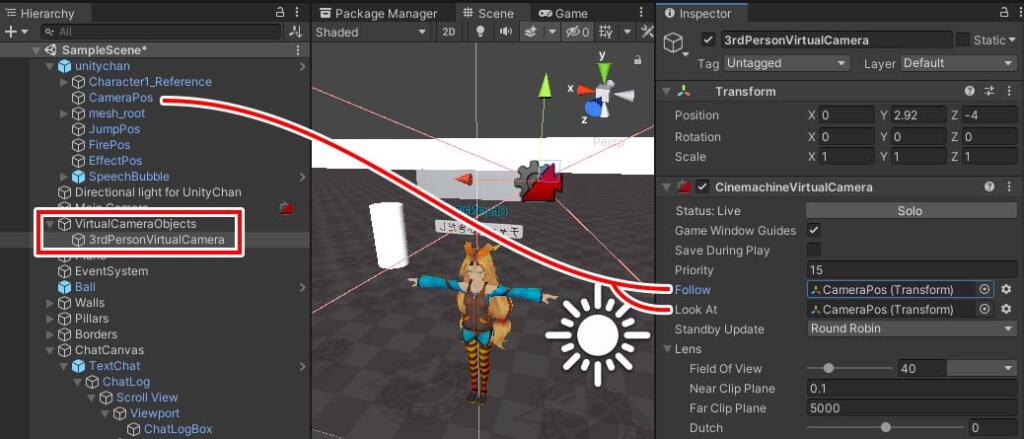Image resolution: width=1024 pixels, height=439 pixels.
Task: Select the EventSystem object in Hierarchy
Action: [111, 271]
